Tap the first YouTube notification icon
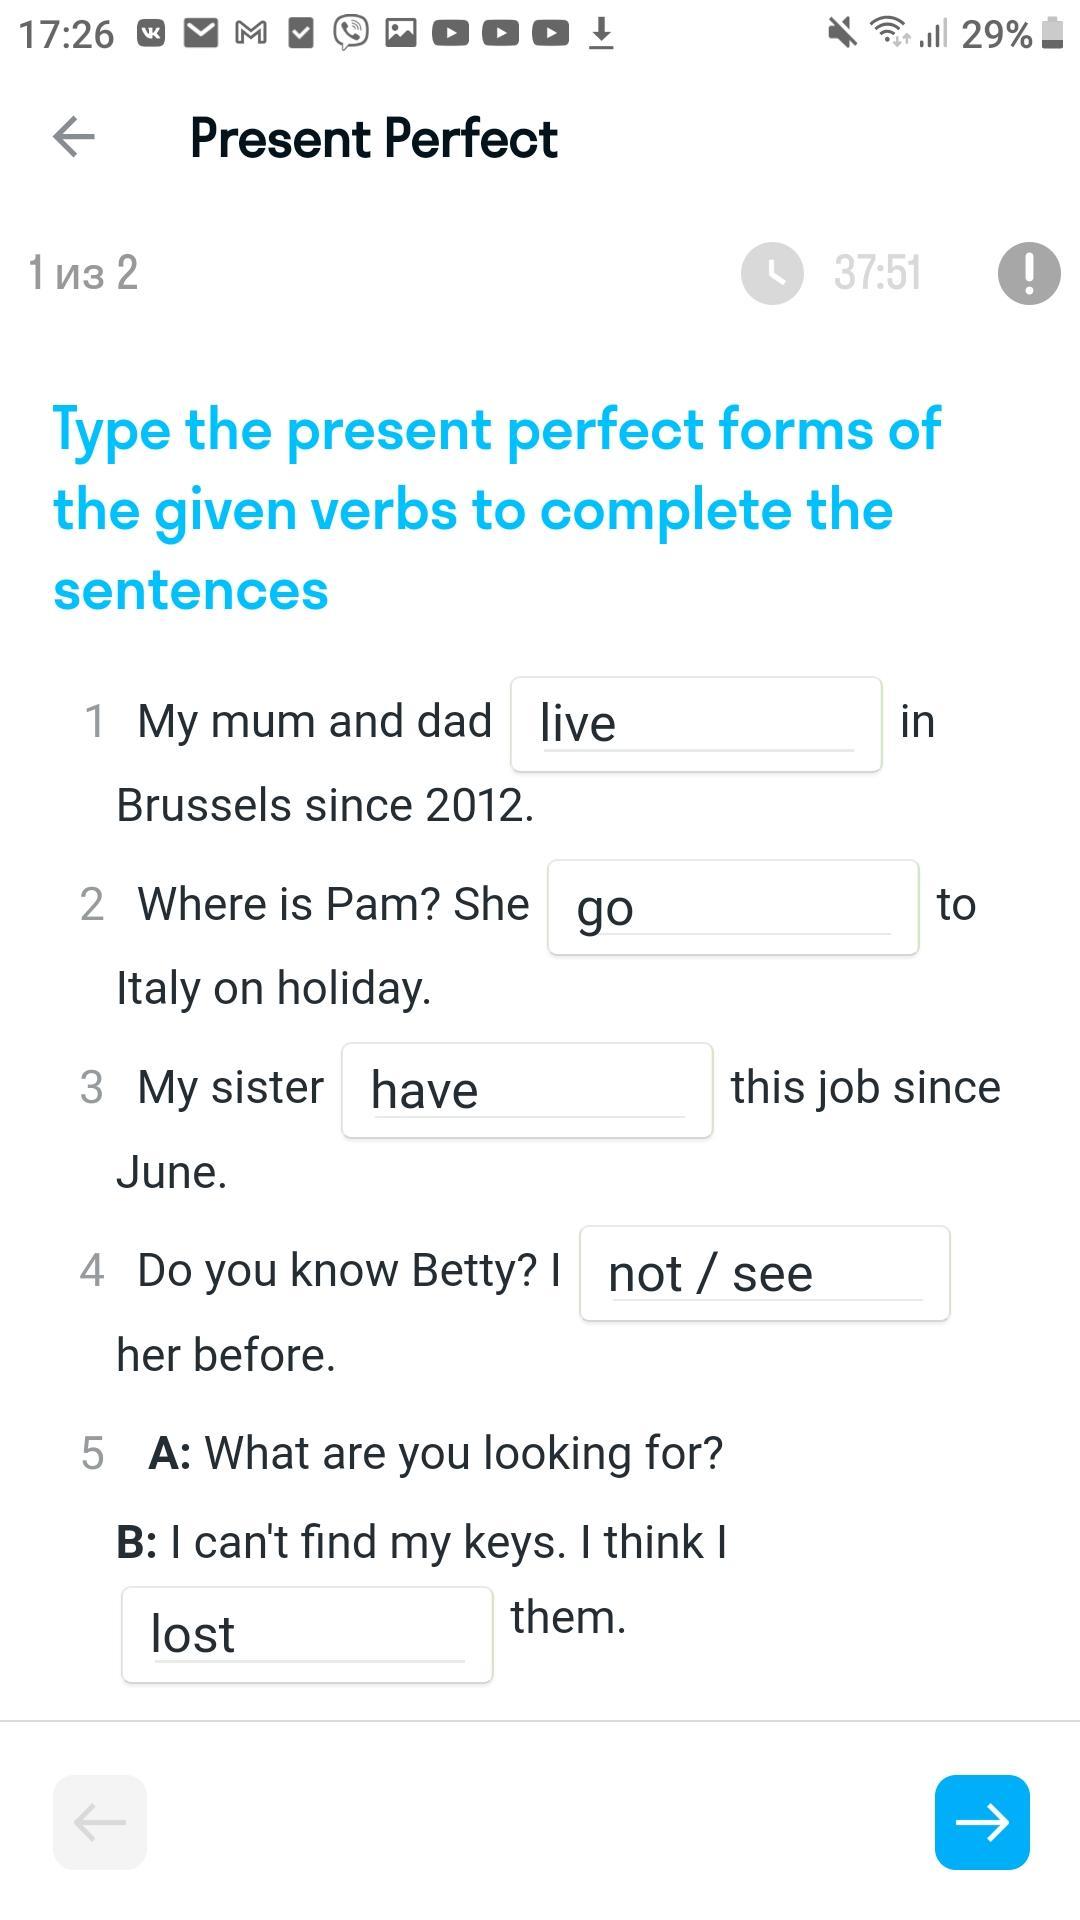Image resolution: width=1080 pixels, height=1920 pixels. (x=451, y=34)
